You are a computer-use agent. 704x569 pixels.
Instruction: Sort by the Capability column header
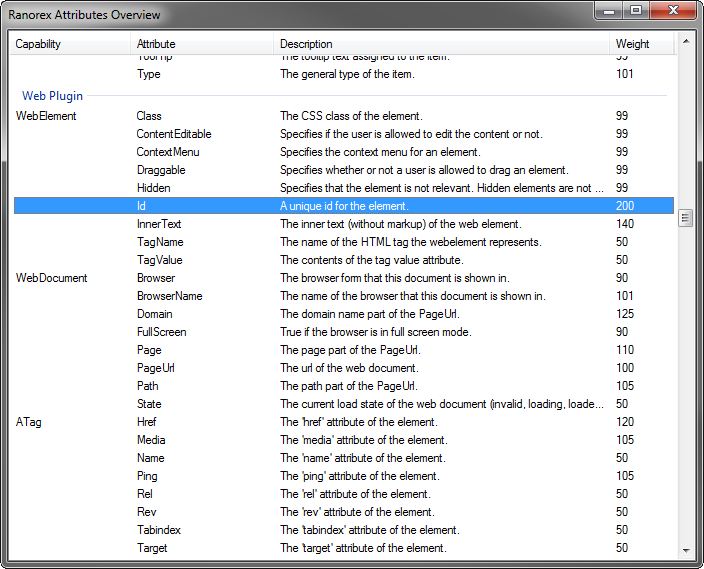(70, 44)
